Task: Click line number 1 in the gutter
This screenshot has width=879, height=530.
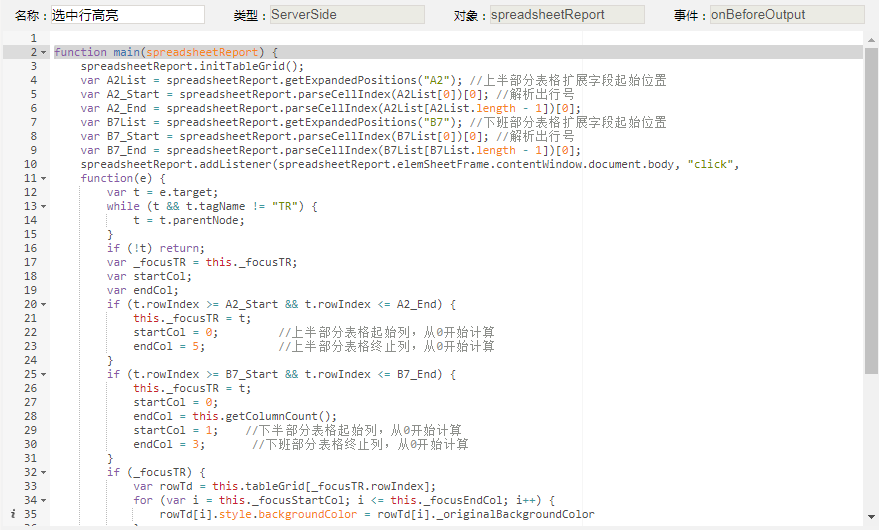Action: tap(34, 38)
